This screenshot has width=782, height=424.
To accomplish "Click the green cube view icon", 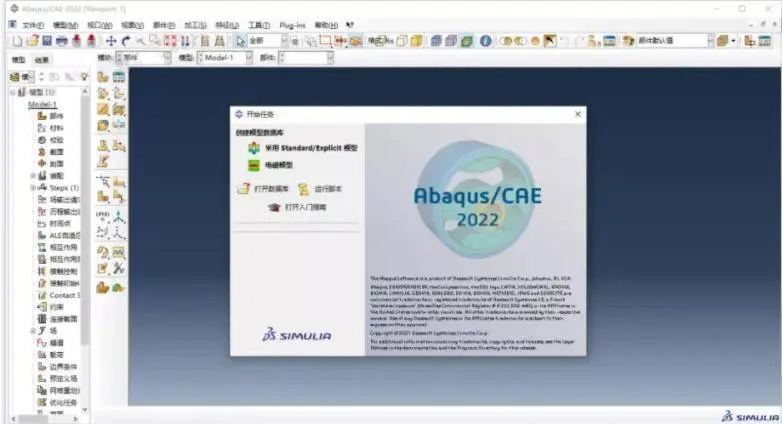I will [x=466, y=41].
